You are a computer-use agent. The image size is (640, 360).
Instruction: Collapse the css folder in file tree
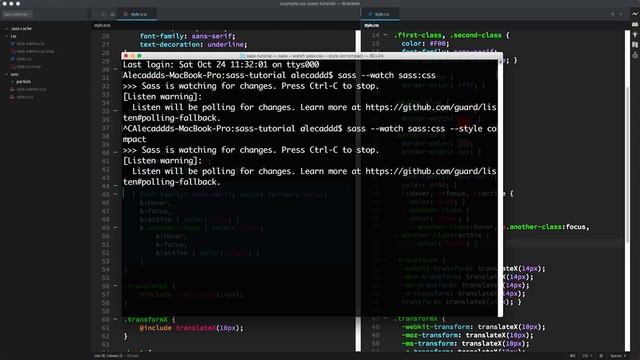tap(7, 36)
